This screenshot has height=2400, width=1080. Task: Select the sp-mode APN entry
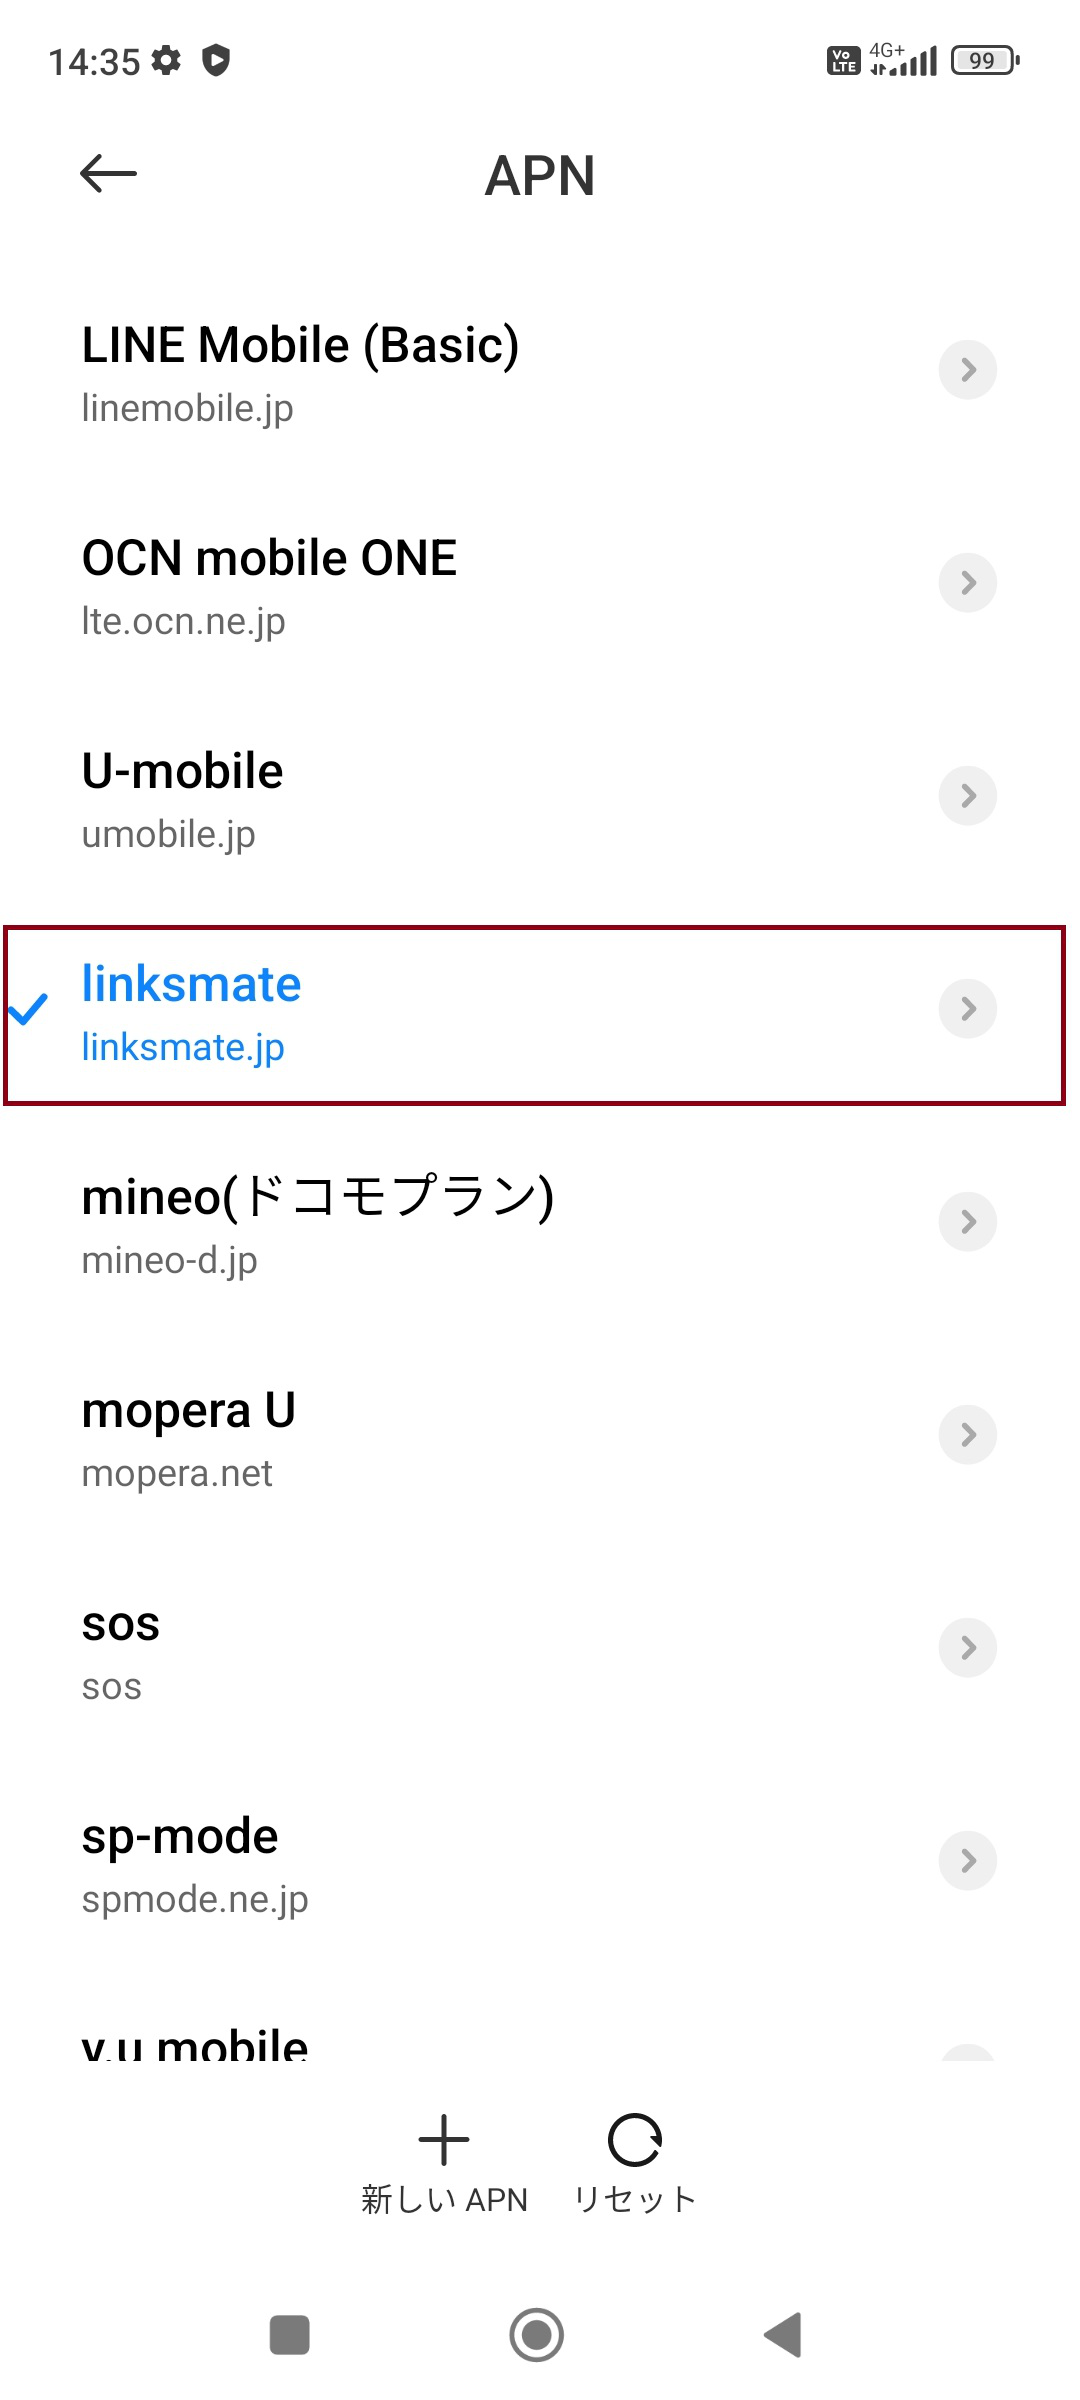pyautogui.click(x=400, y=1860)
